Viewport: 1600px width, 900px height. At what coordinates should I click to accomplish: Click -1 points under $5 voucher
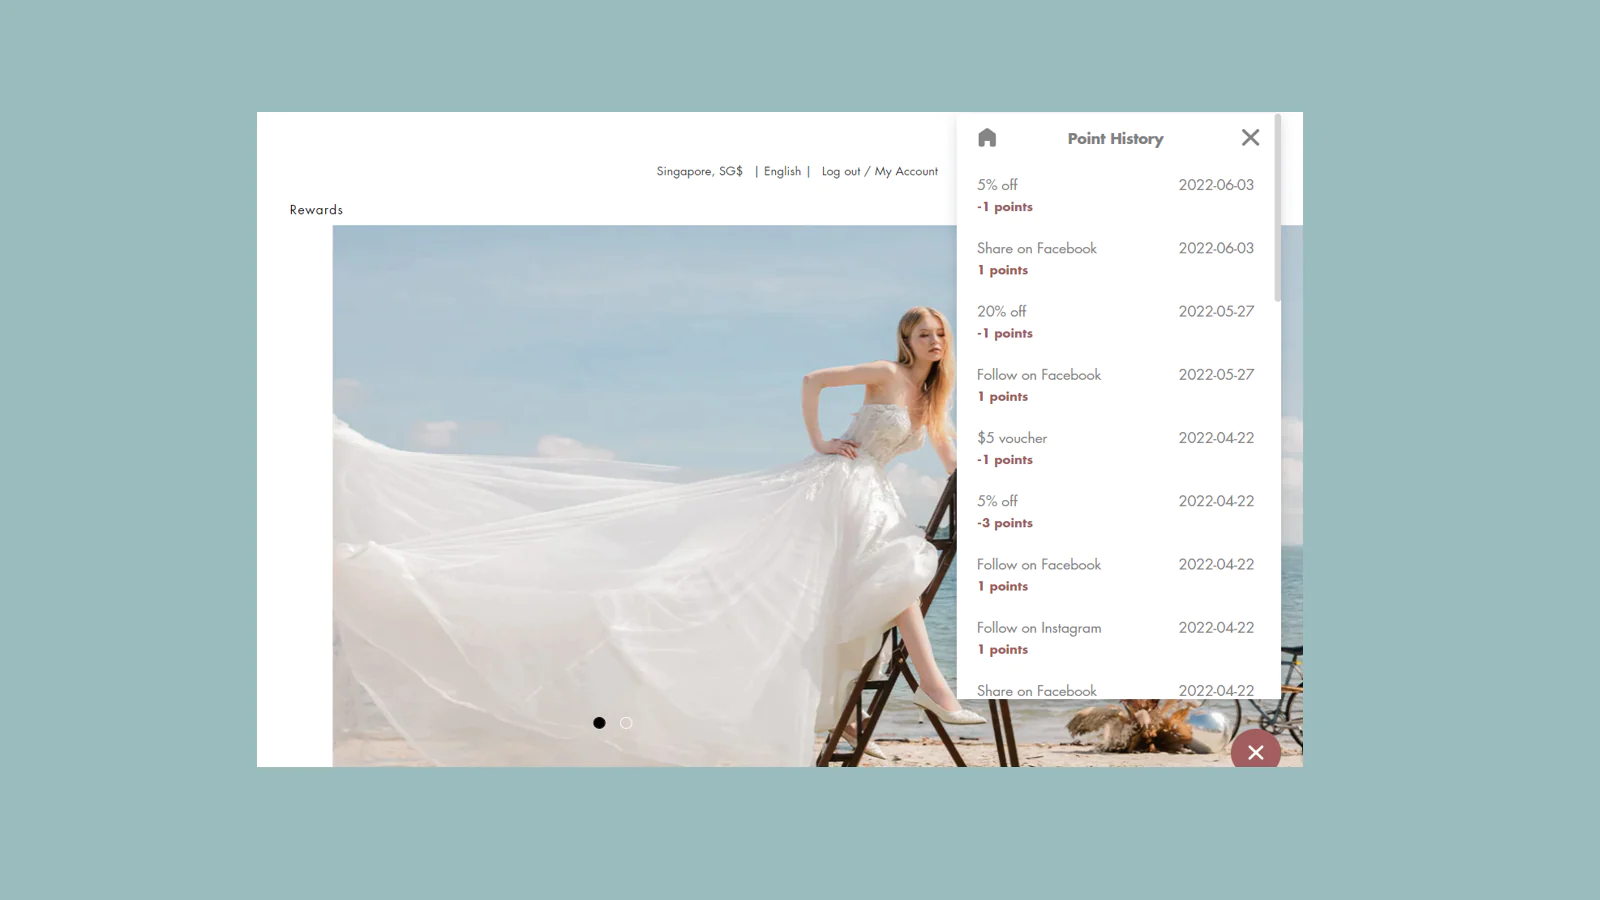click(x=1005, y=460)
